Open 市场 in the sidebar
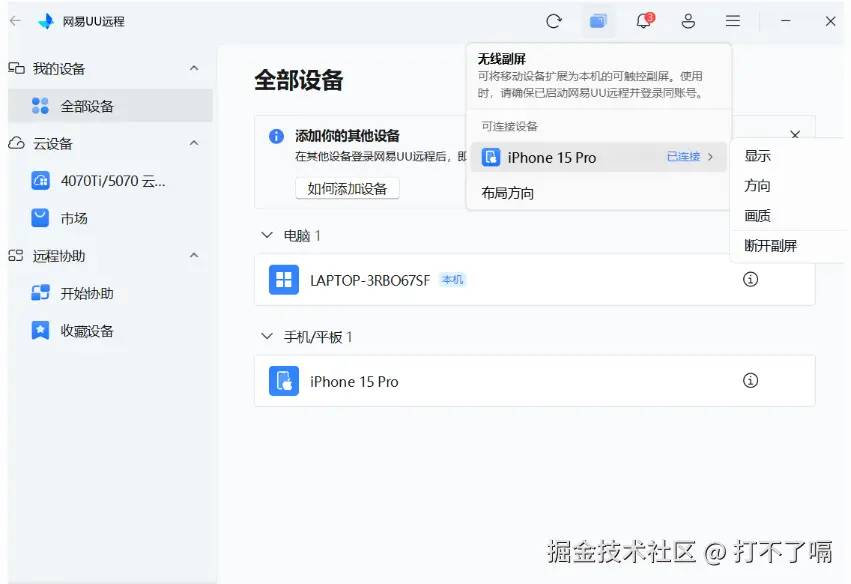 pyautogui.click(x=110, y=218)
